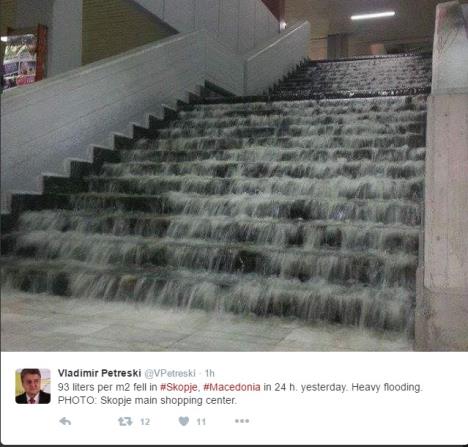Click the like count 11
468x447 pixels.
tap(201, 422)
